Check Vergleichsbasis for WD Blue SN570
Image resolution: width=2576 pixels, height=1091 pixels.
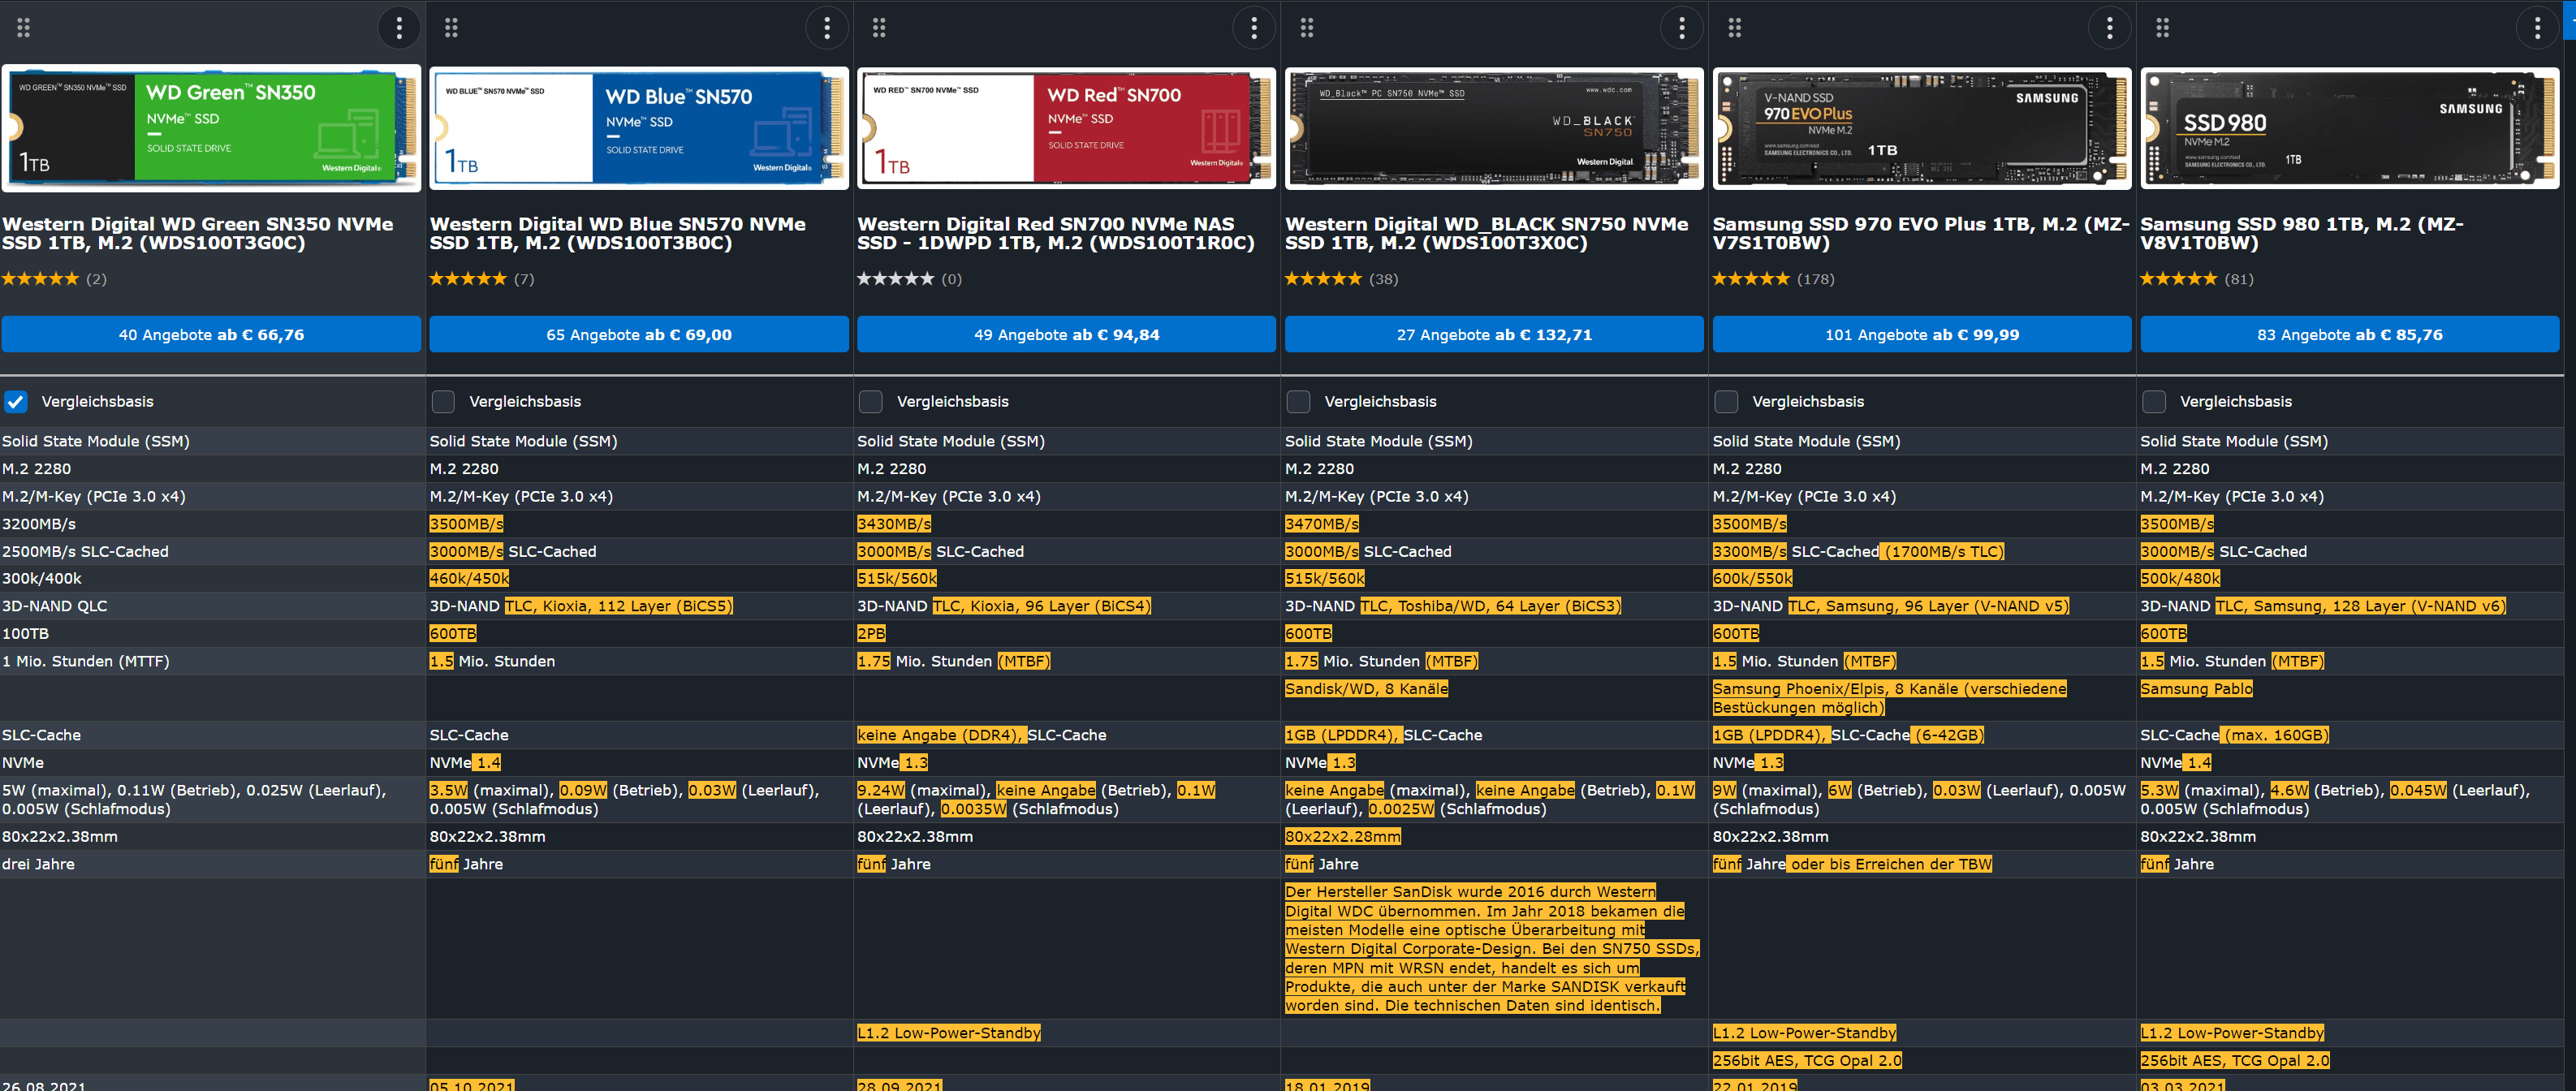(x=443, y=402)
